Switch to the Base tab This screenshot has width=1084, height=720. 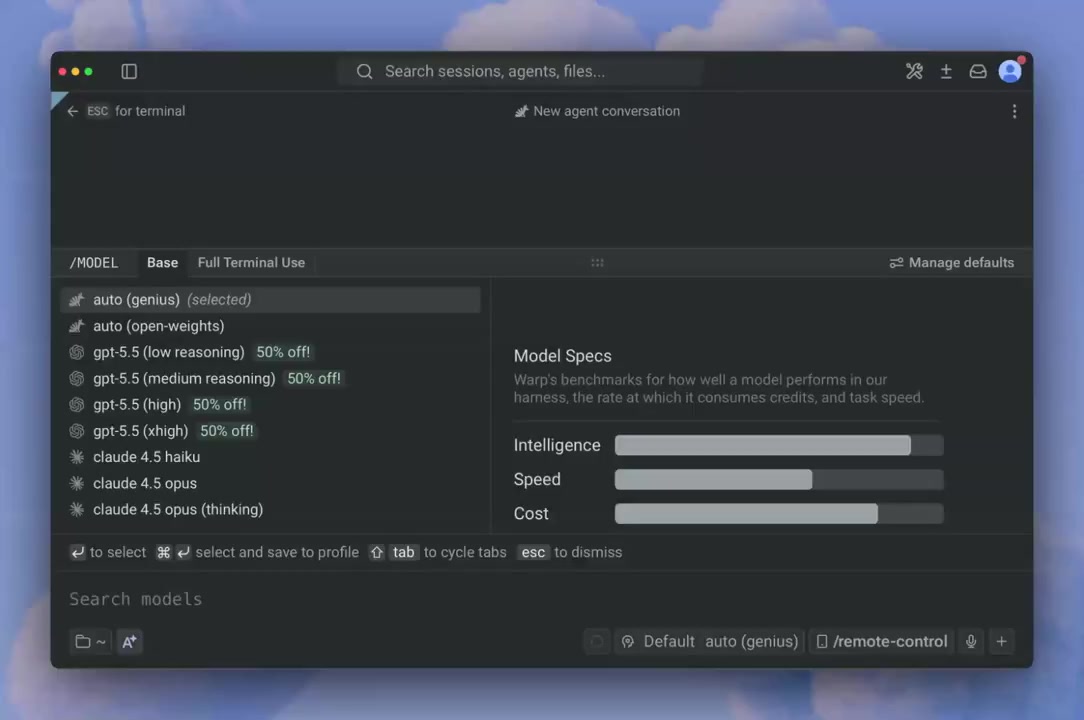point(162,263)
